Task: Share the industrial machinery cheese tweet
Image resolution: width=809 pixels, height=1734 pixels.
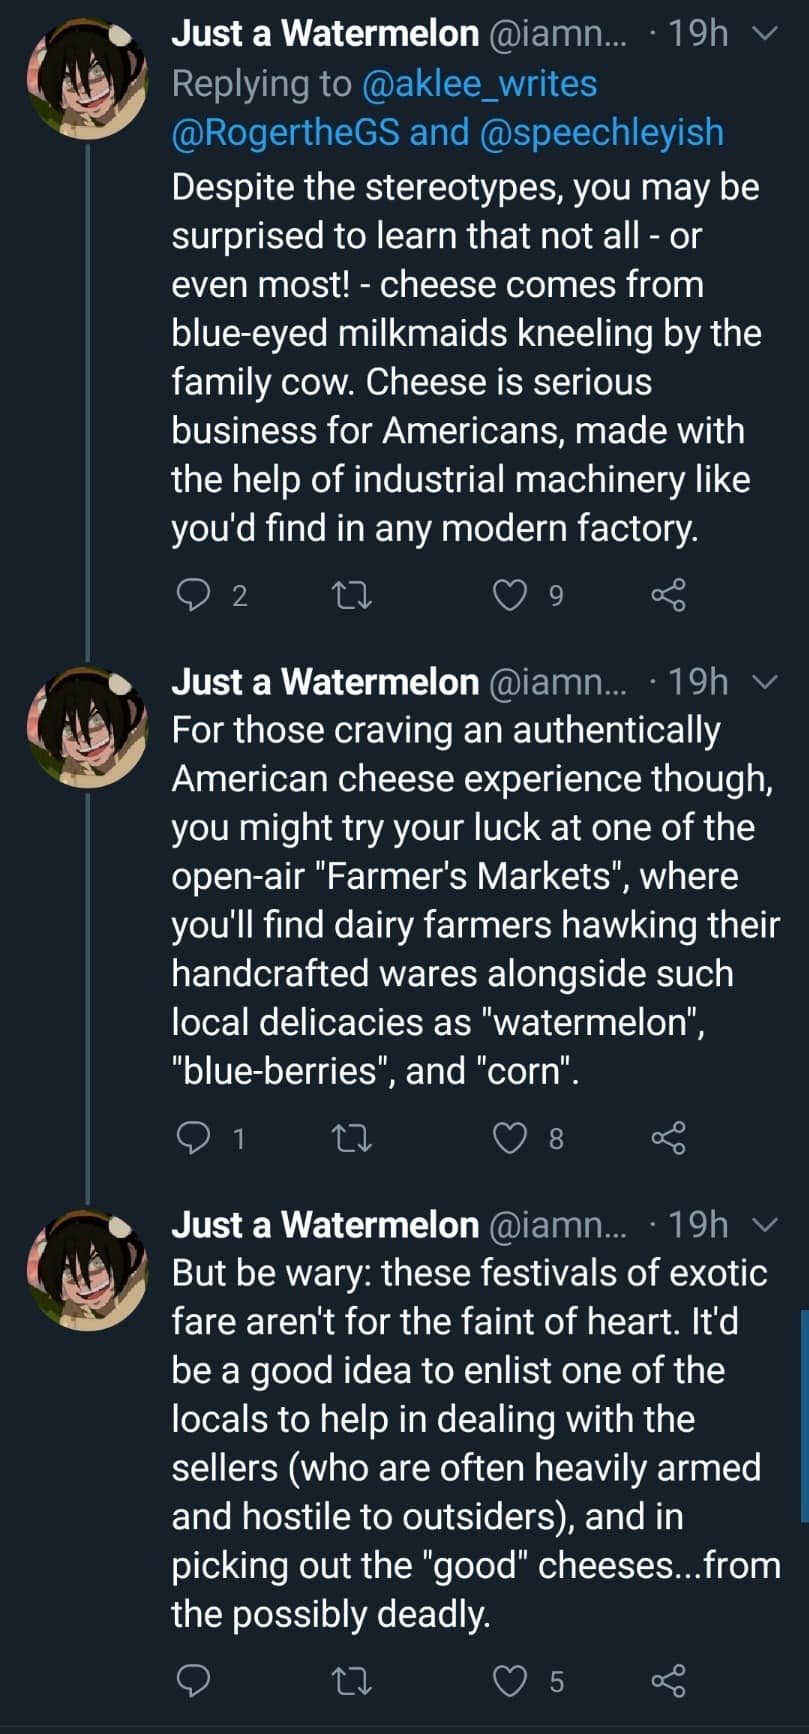Action: 668,595
